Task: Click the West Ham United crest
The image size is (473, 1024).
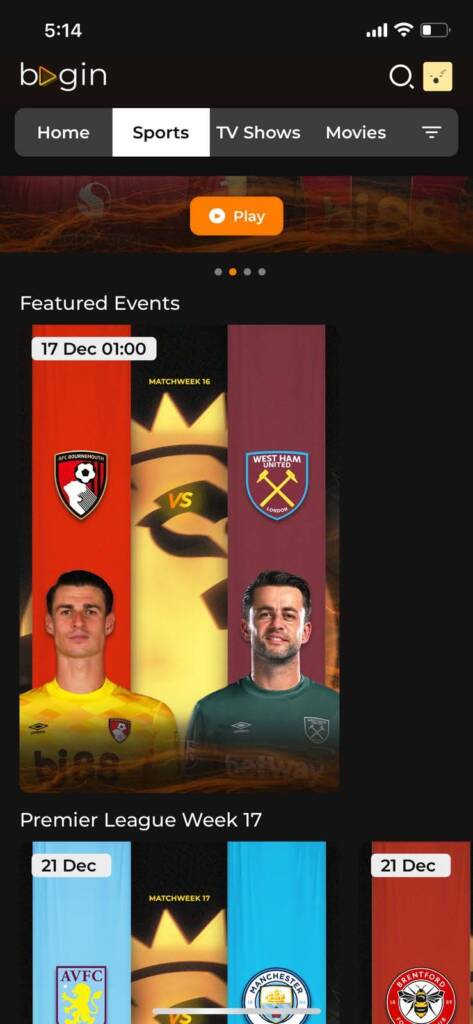Action: pyautogui.click(x=277, y=485)
